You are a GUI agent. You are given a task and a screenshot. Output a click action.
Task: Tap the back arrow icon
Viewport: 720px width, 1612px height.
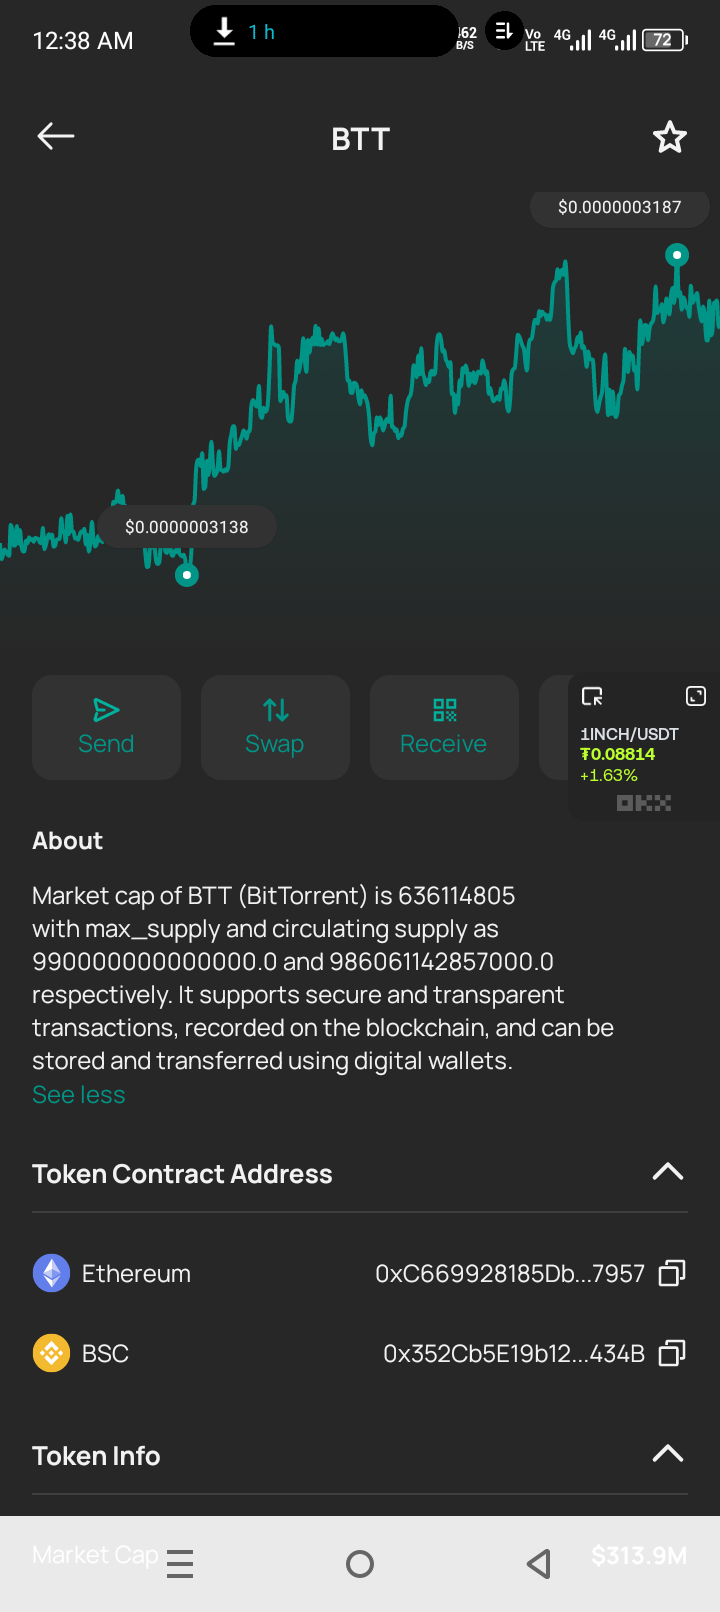(x=56, y=137)
